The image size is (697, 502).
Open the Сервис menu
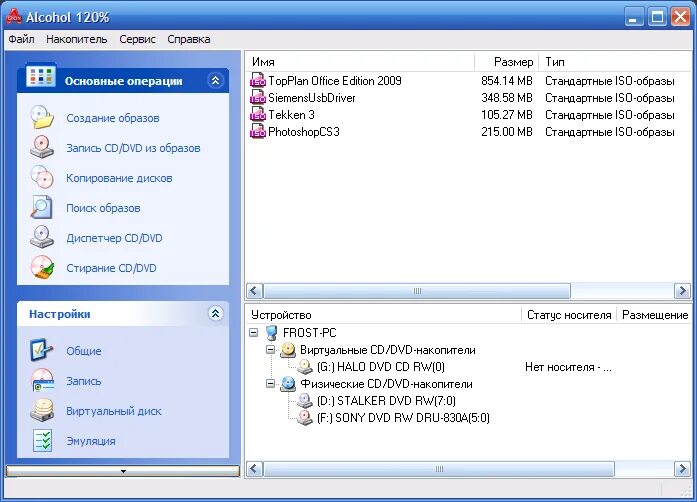137,39
